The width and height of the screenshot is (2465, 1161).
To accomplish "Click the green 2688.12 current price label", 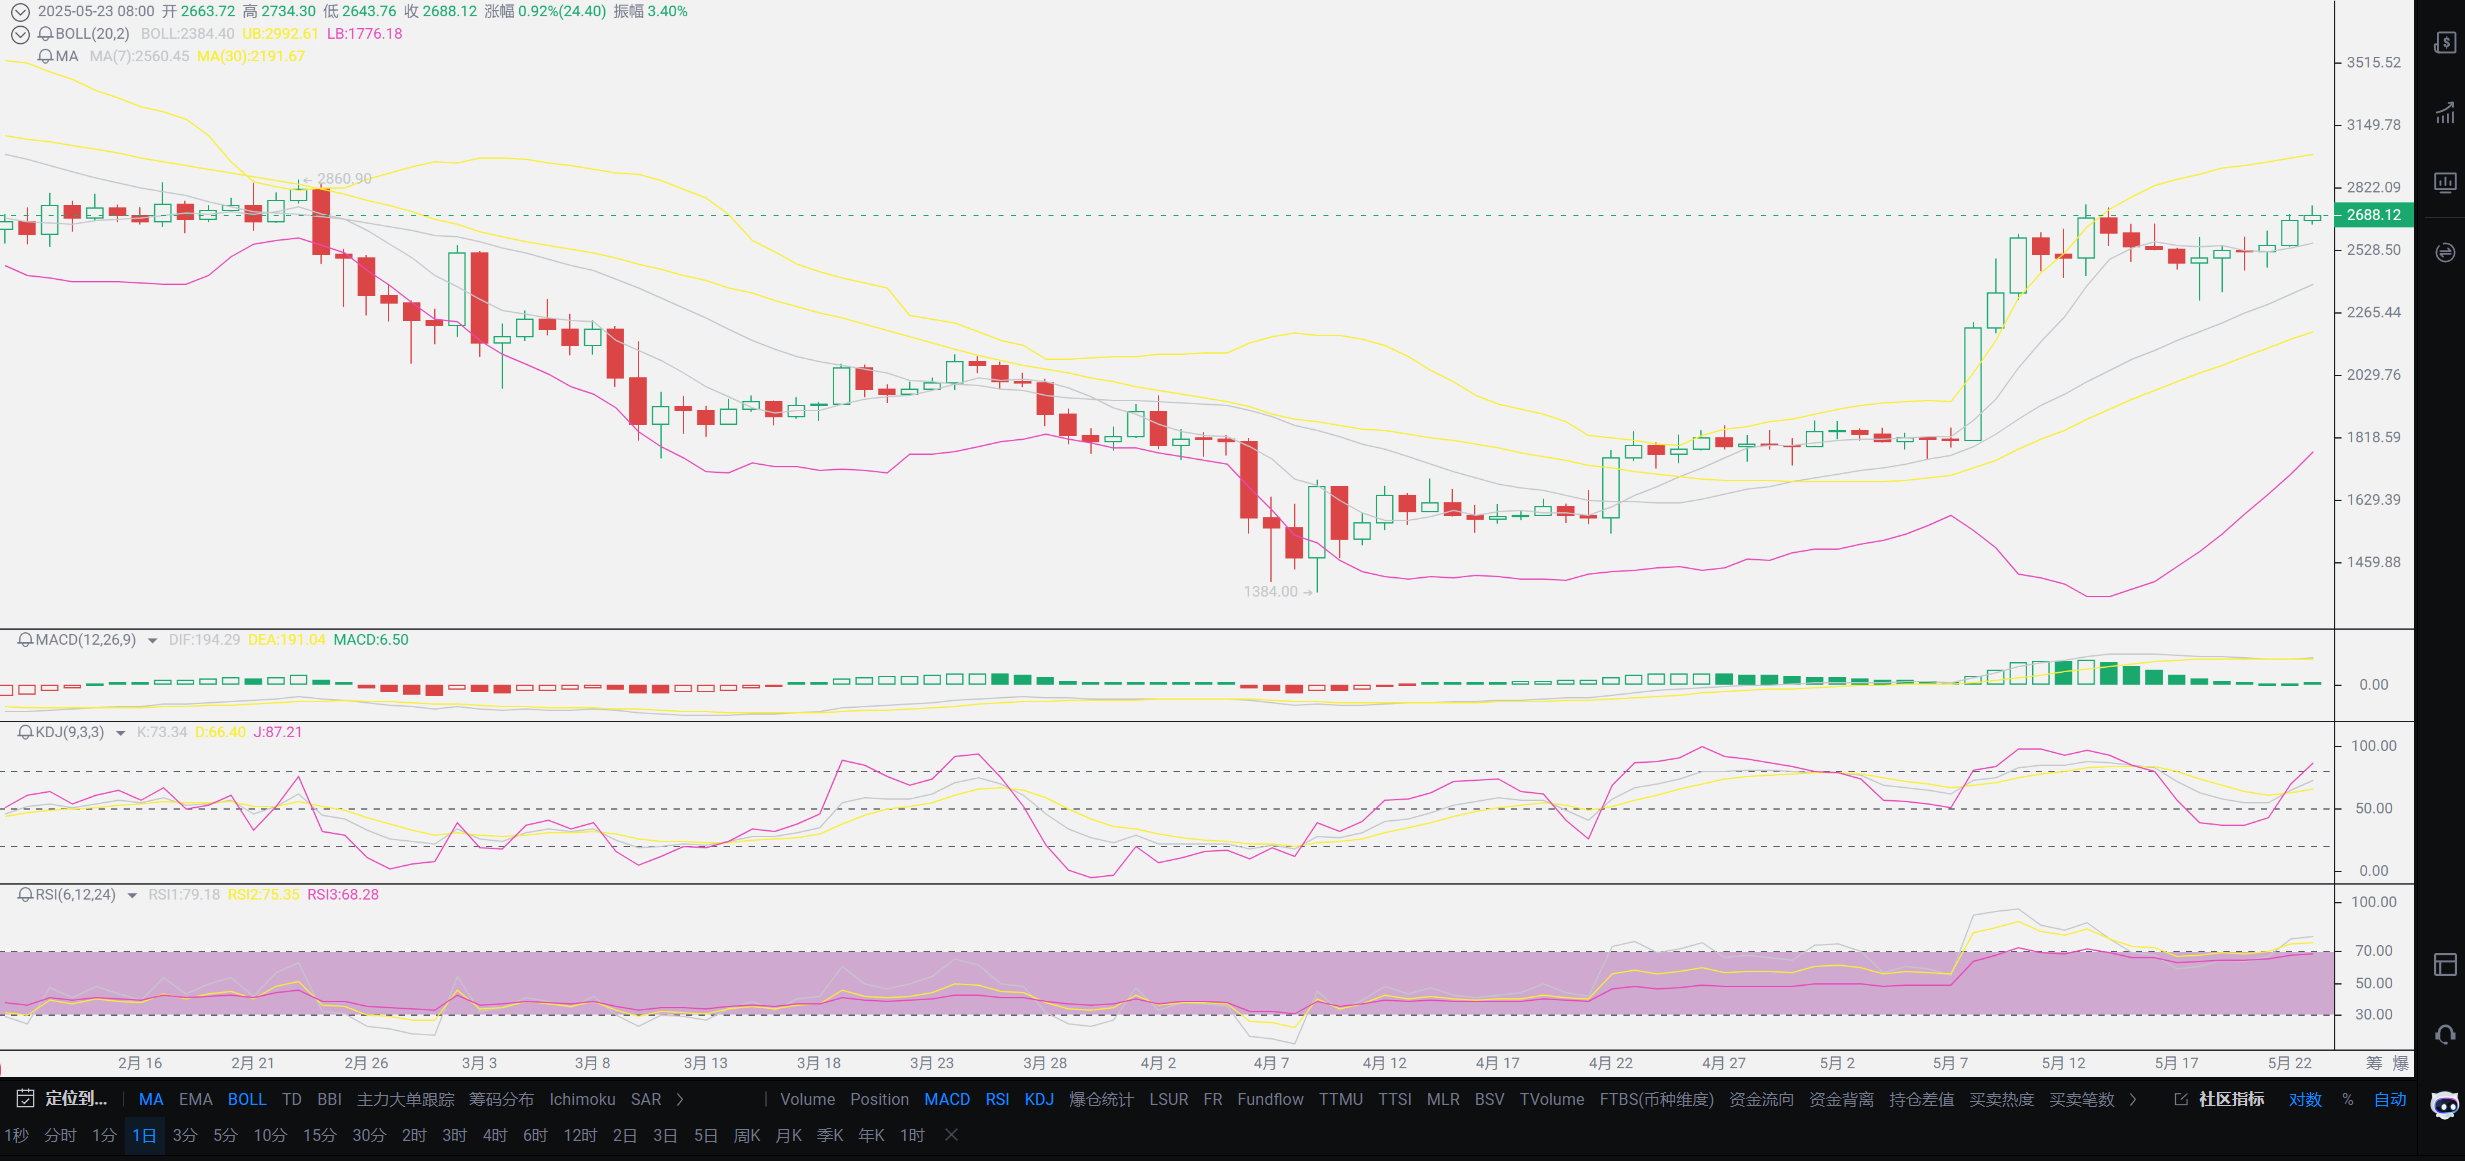I will (x=2374, y=215).
